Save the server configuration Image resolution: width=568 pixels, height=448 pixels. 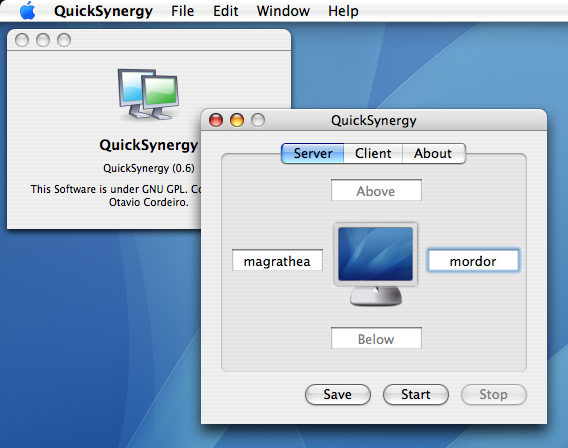click(338, 394)
